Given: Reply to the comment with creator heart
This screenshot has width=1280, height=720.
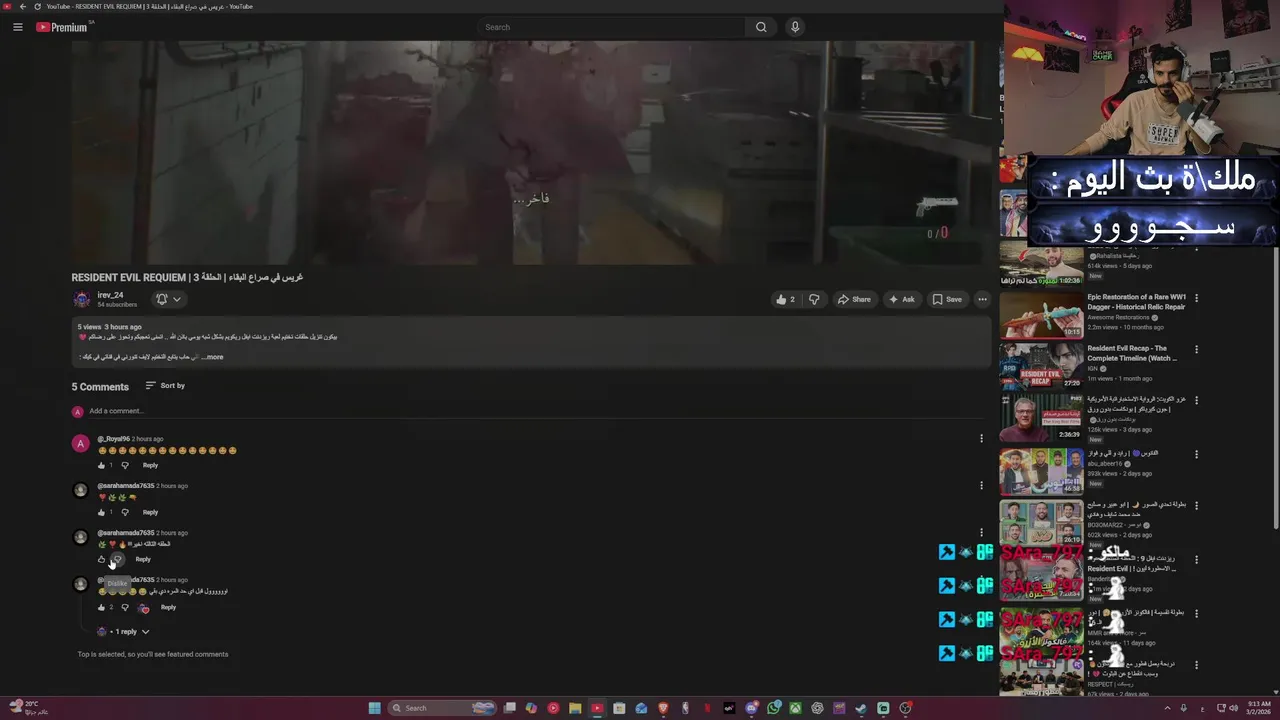Looking at the screenshot, I should coord(168,607).
